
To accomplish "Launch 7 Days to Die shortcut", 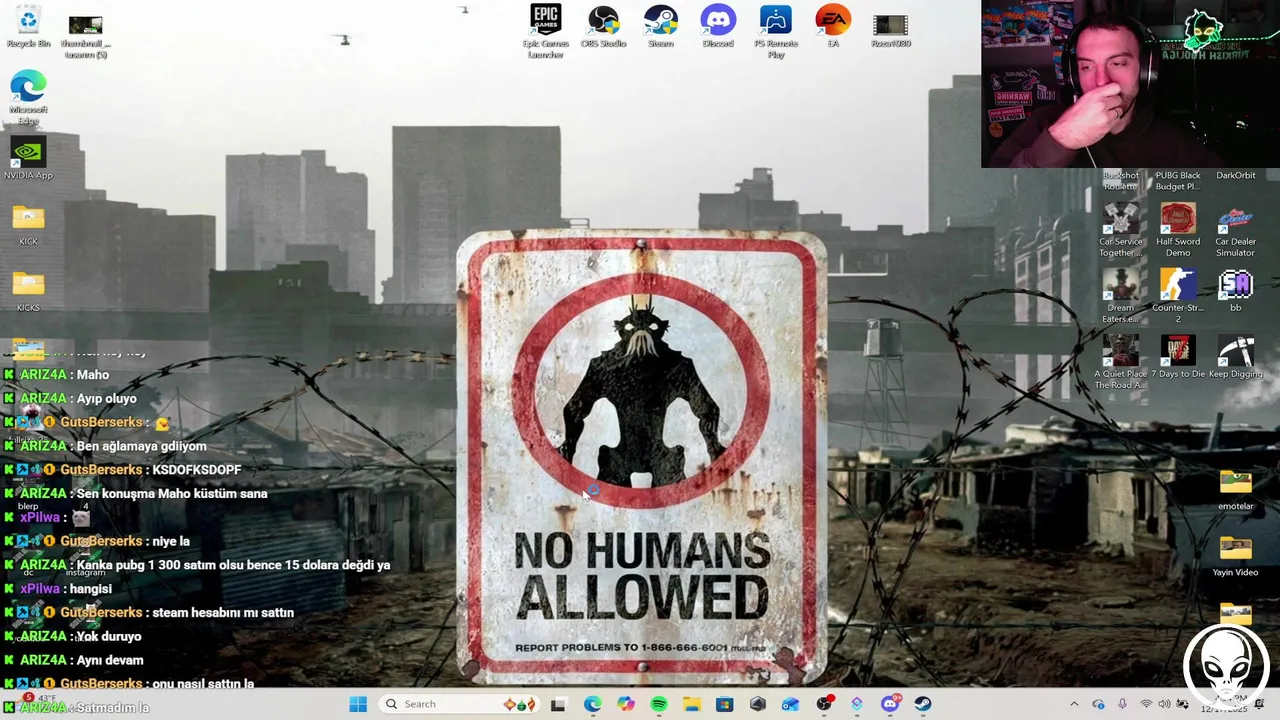I will [x=1178, y=356].
